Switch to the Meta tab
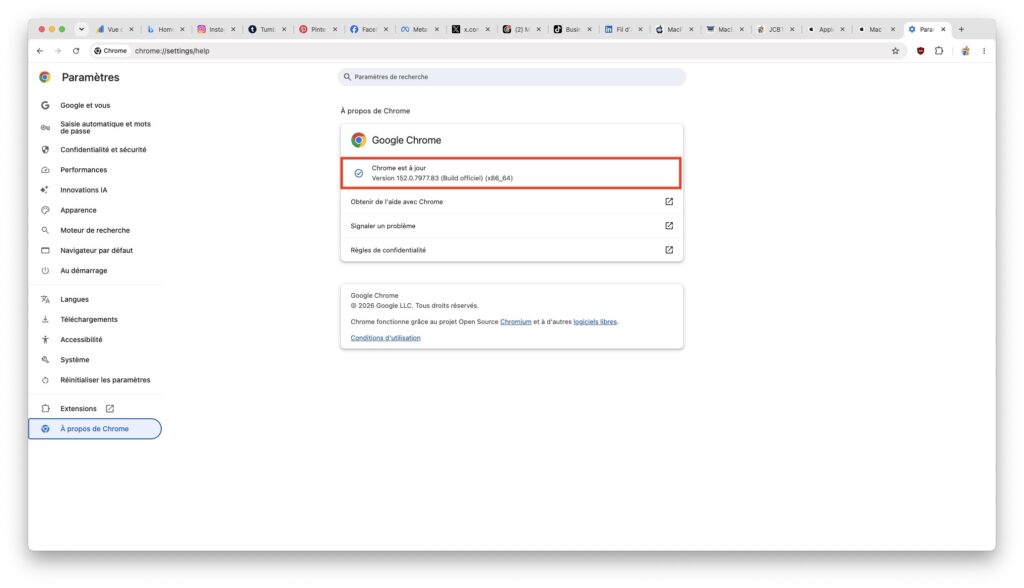Screen dimensions: 1024x588 pyautogui.click(x=419, y=29)
